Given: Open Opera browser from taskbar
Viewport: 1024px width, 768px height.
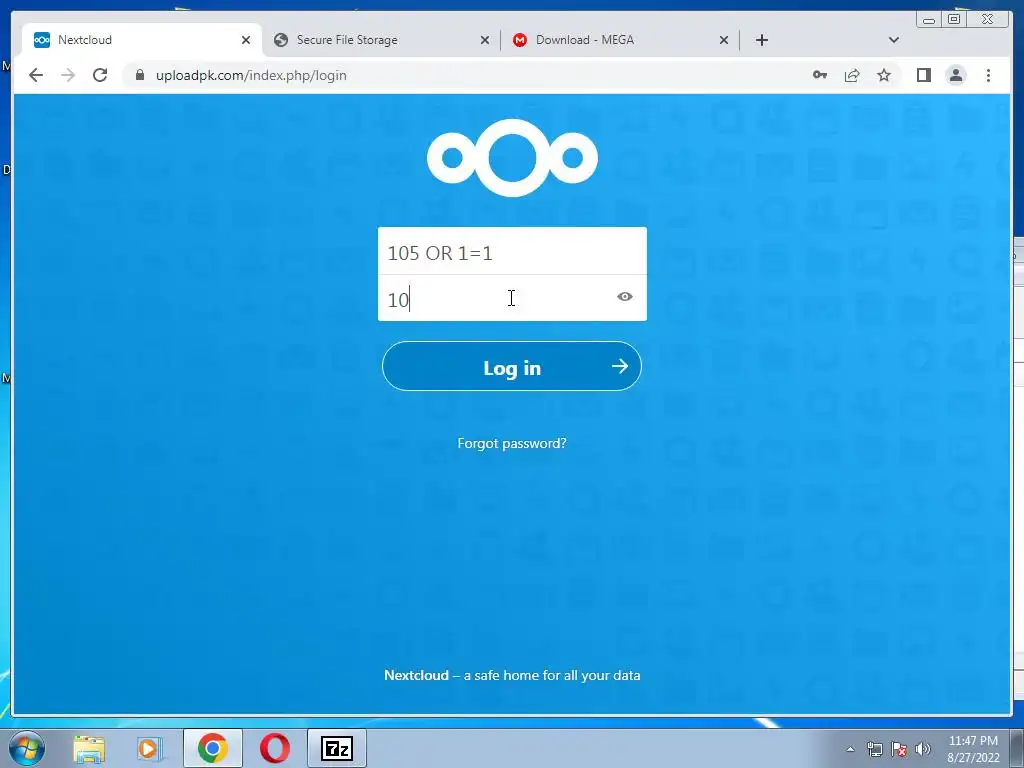Looking at the screenshot, I should click(x=275, y=748).
